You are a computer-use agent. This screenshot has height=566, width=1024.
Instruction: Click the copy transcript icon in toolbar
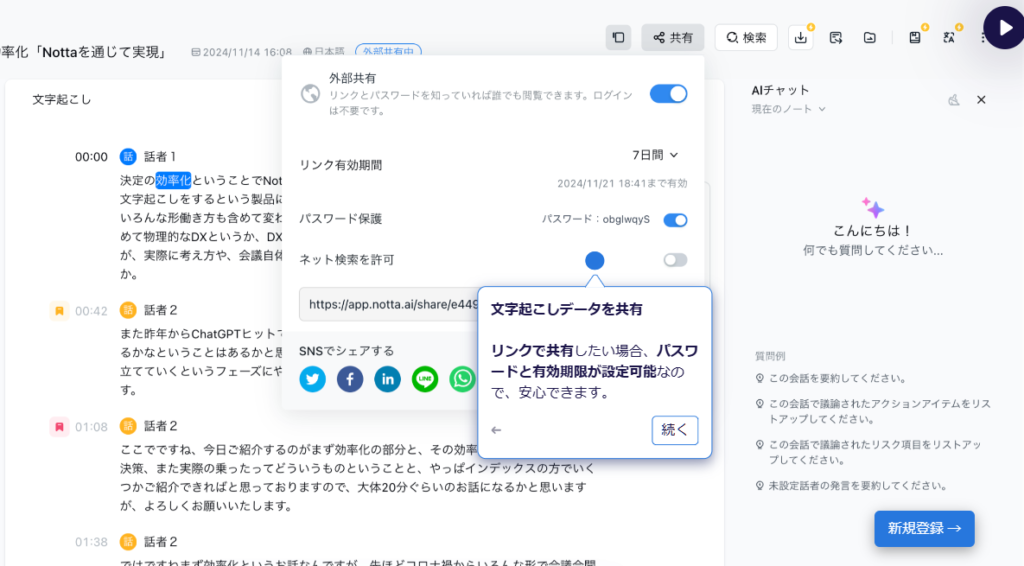click(618, 37)
